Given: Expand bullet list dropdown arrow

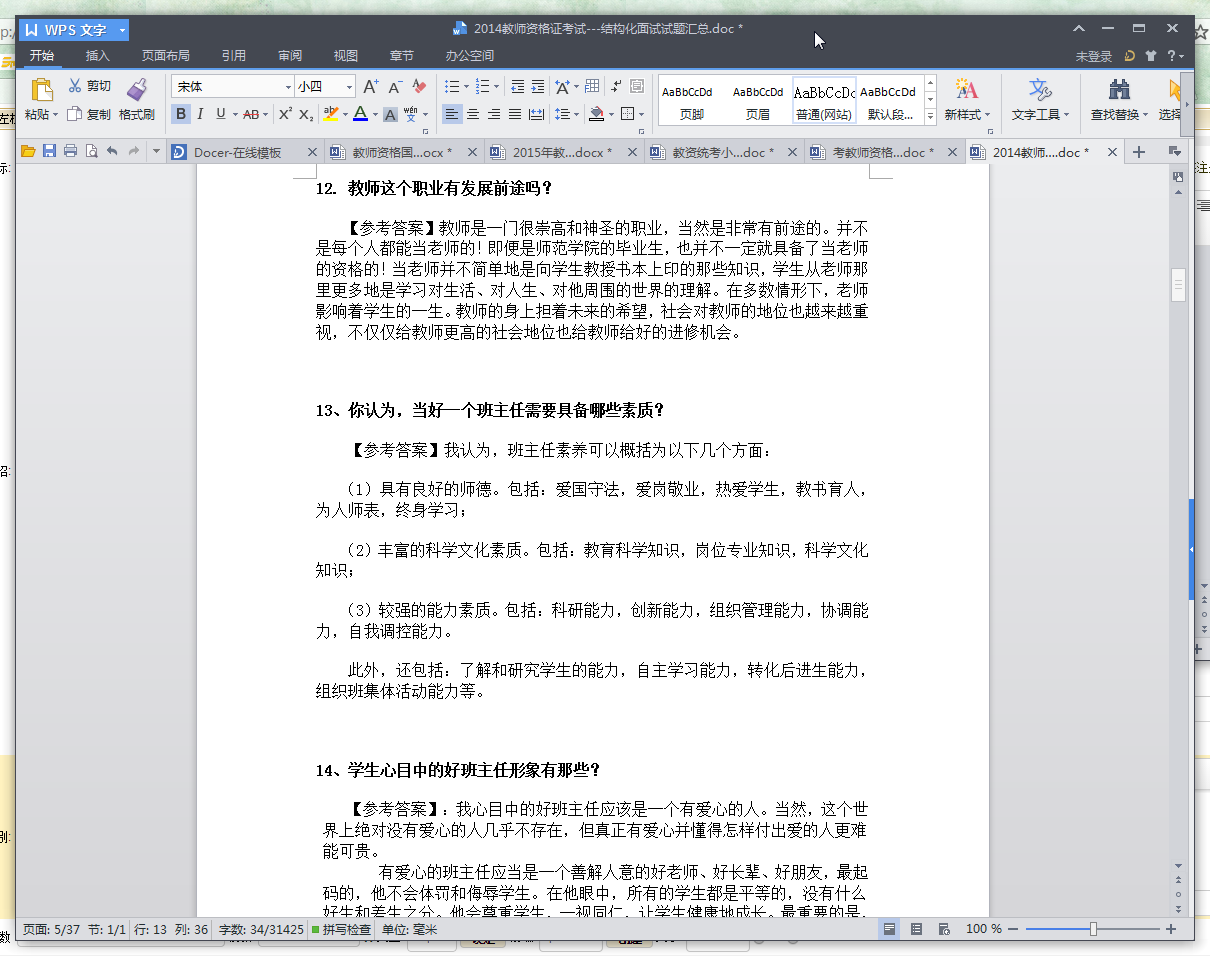Looking at the screenshot, I should click(465, 87).
